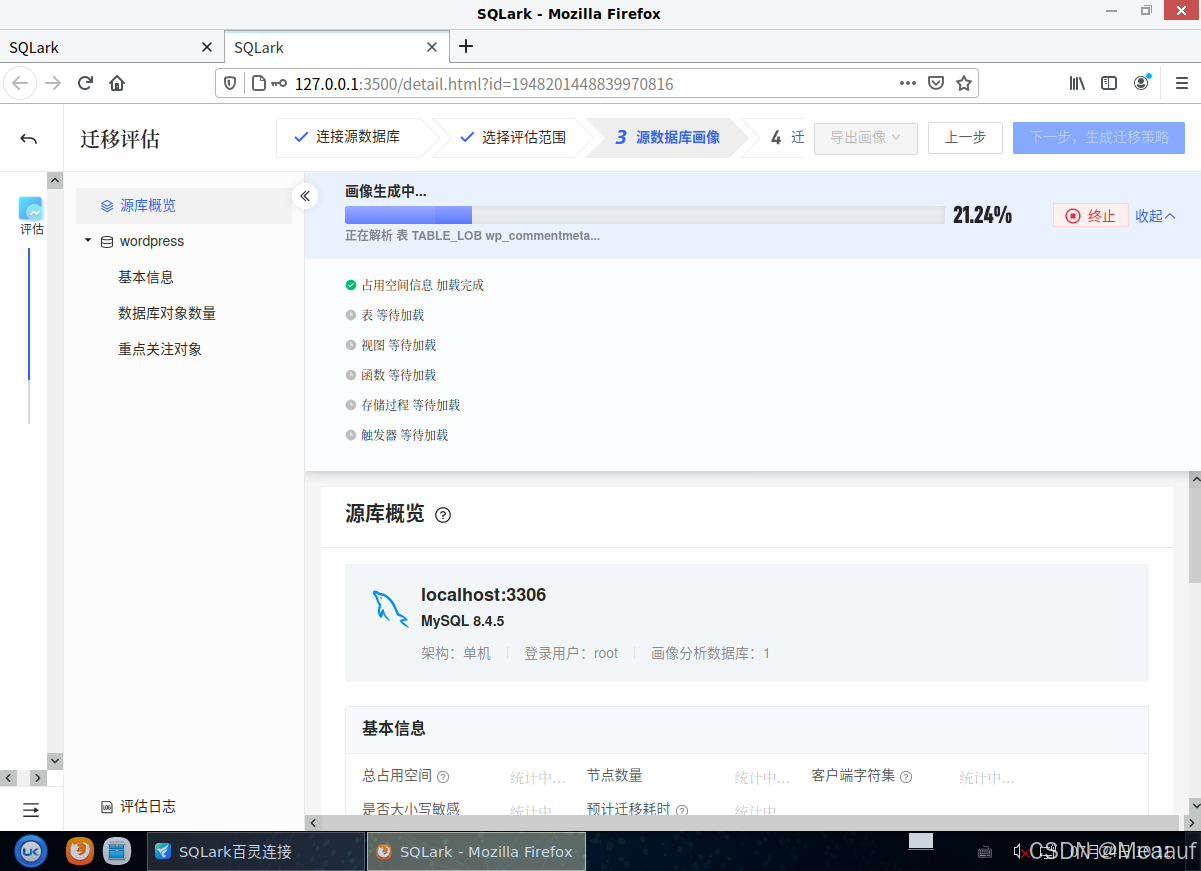Viewport: 1201px width, 871px height.
Task: Click the 21.24% progress value
Action: coord(983,215)
